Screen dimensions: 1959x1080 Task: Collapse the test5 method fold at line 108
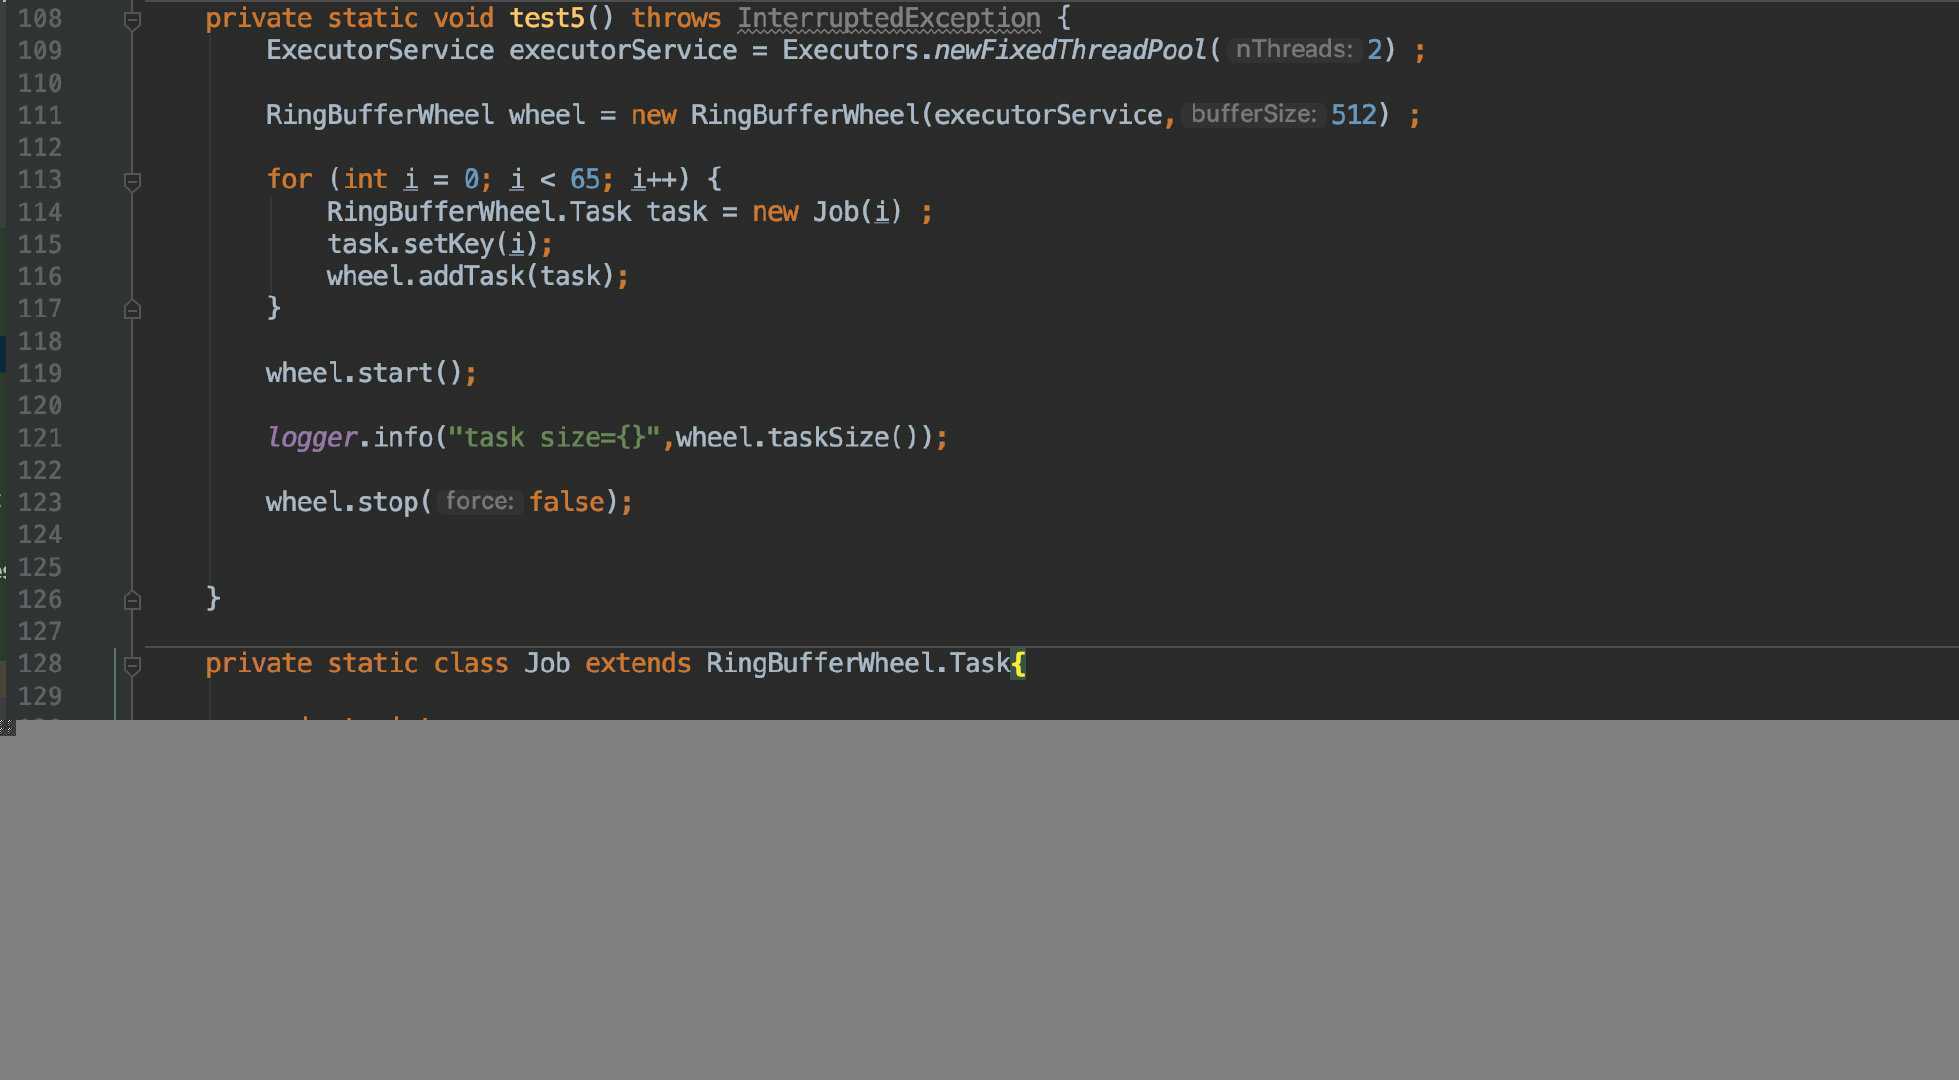click(132, 20)
